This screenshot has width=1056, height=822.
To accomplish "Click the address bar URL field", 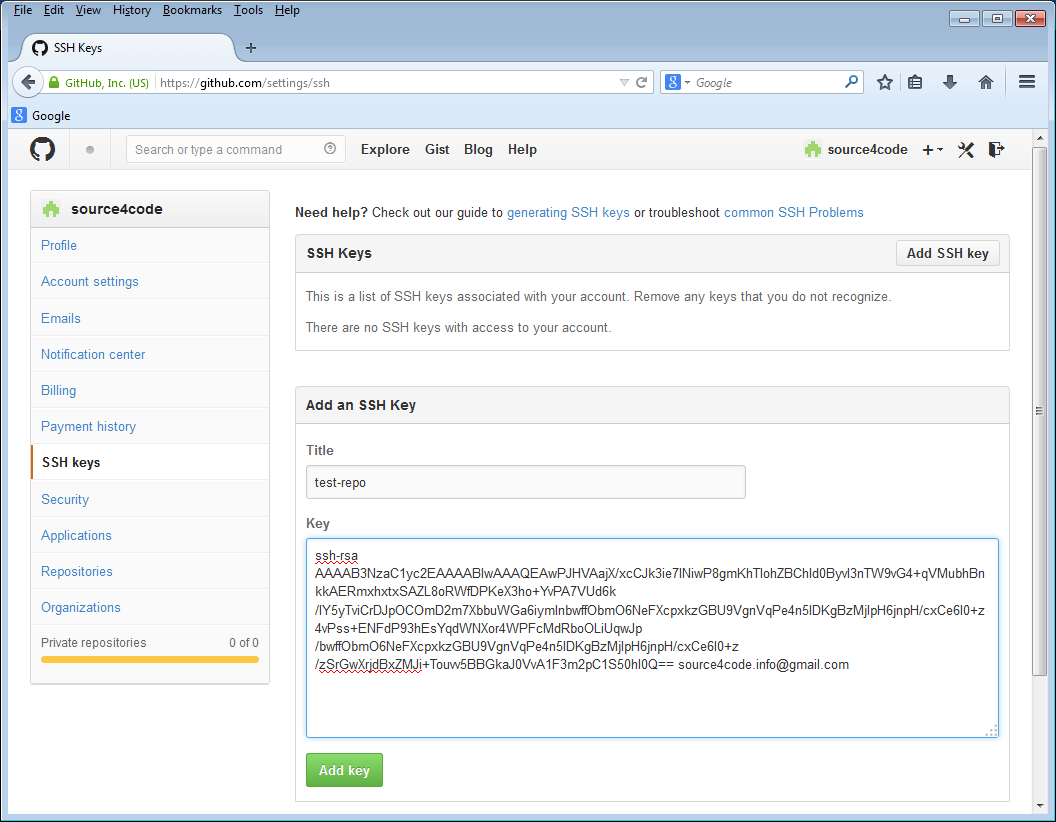I will click(x=385, y=83).
